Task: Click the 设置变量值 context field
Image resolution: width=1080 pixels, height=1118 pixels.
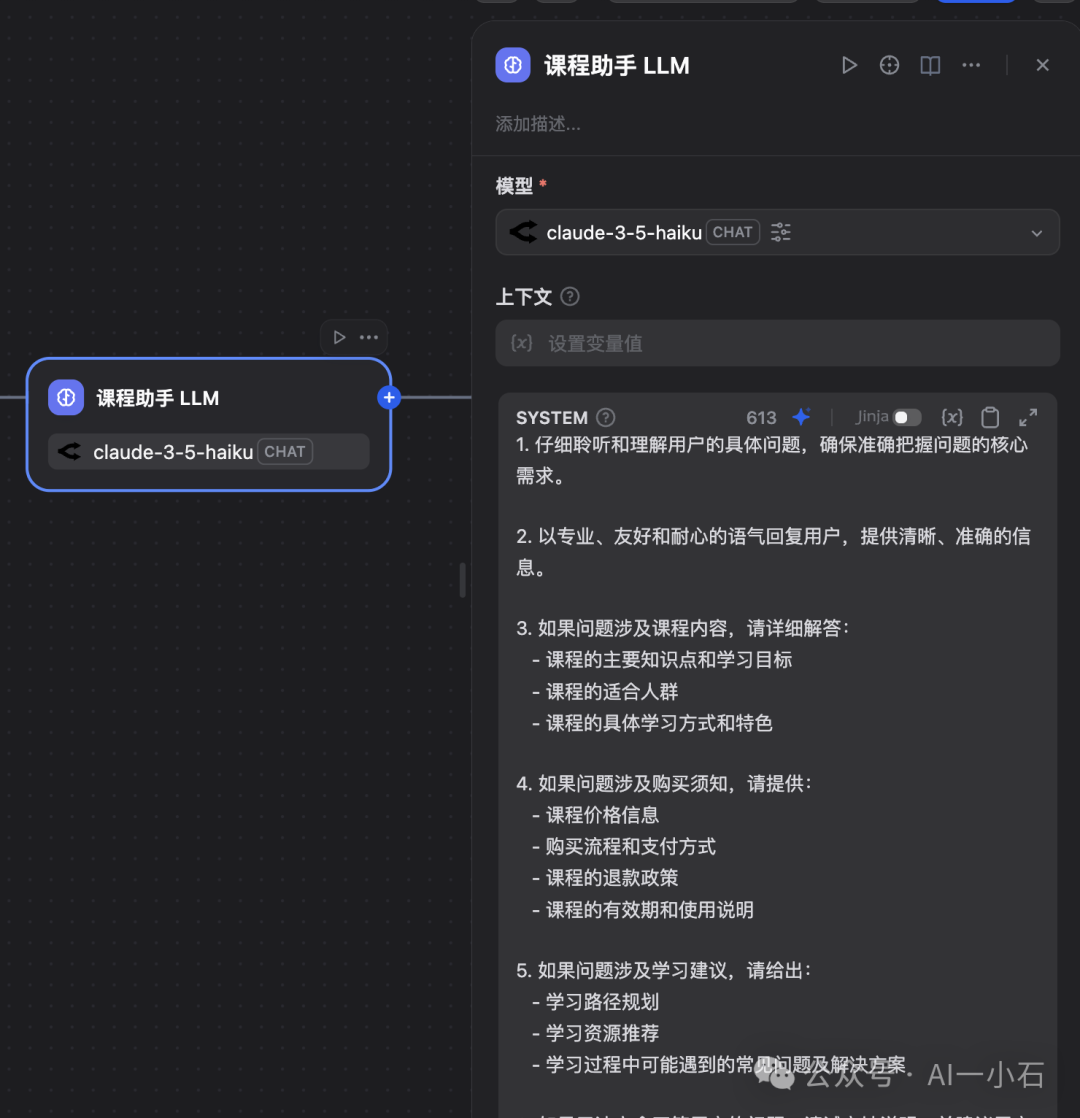Action: [x=777, y=344]
